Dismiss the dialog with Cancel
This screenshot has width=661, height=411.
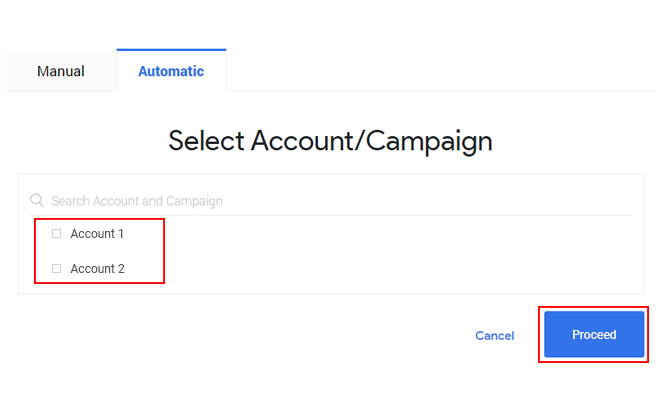coord(494,336)
